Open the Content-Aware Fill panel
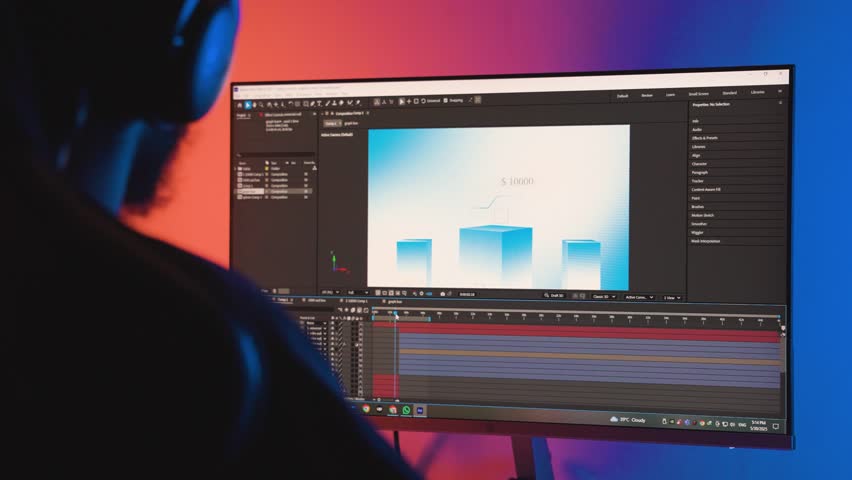Screen dimensions: 852x480 pos(707,189)
